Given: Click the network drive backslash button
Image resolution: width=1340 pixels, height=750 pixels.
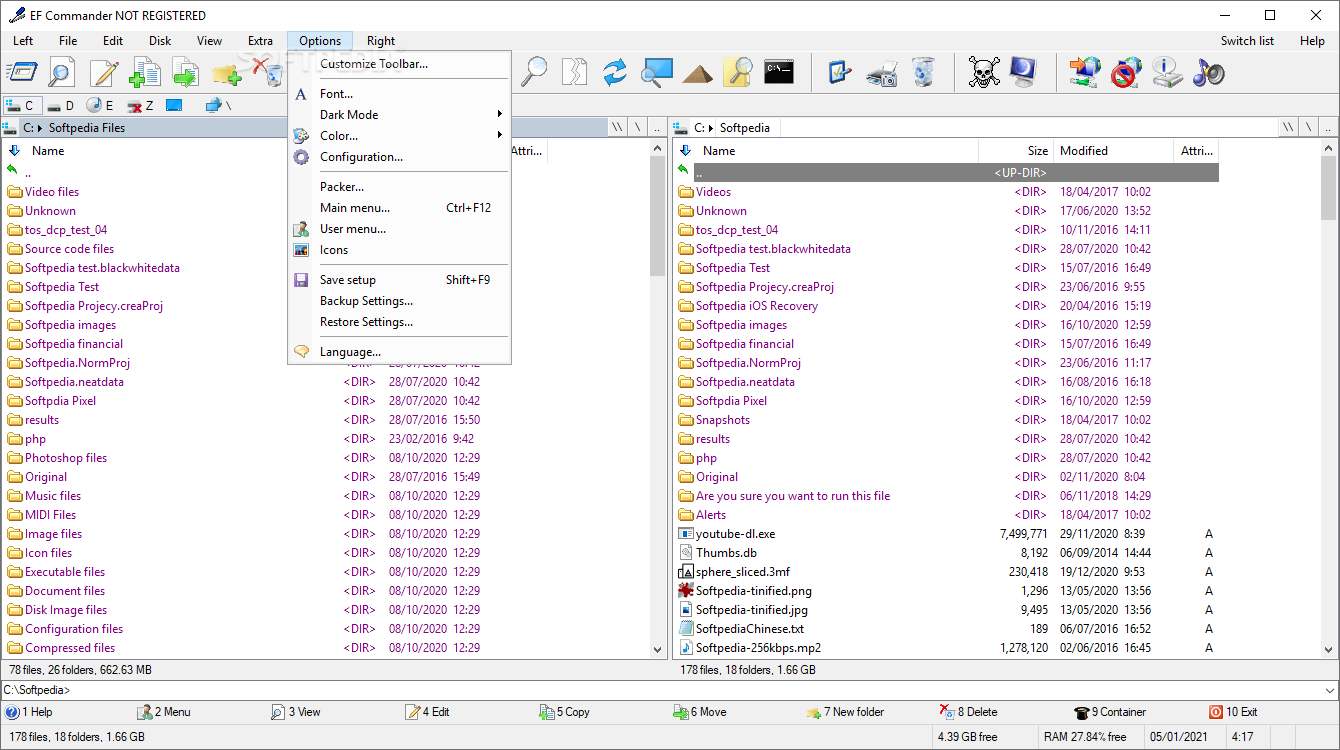Looking at the screenshot, I should 219,105.
